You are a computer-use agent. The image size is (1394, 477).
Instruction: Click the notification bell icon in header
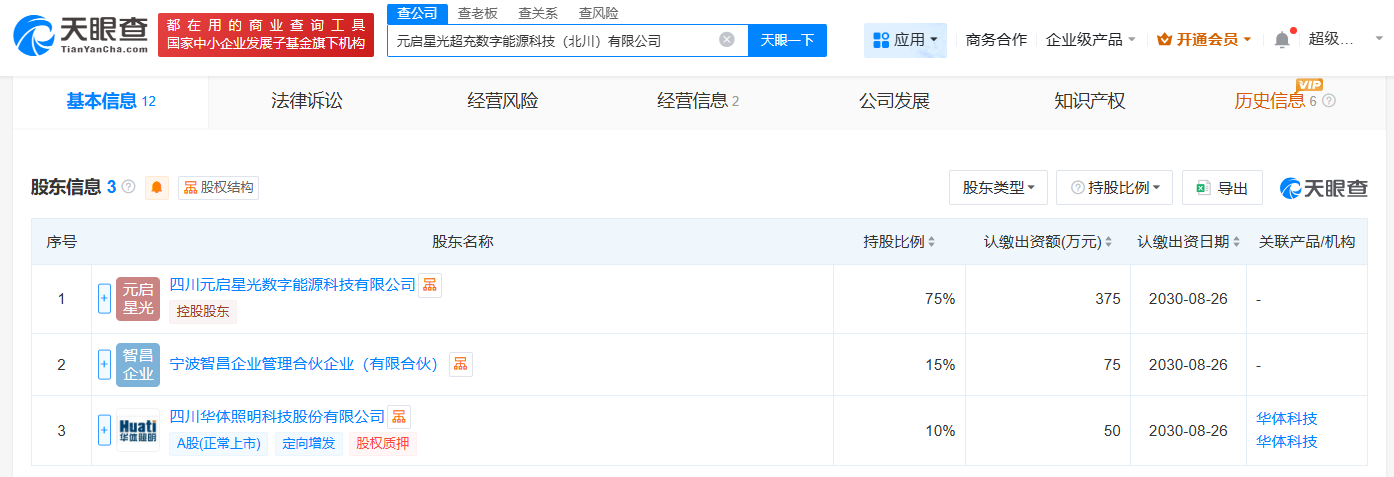coord(1282,40)
